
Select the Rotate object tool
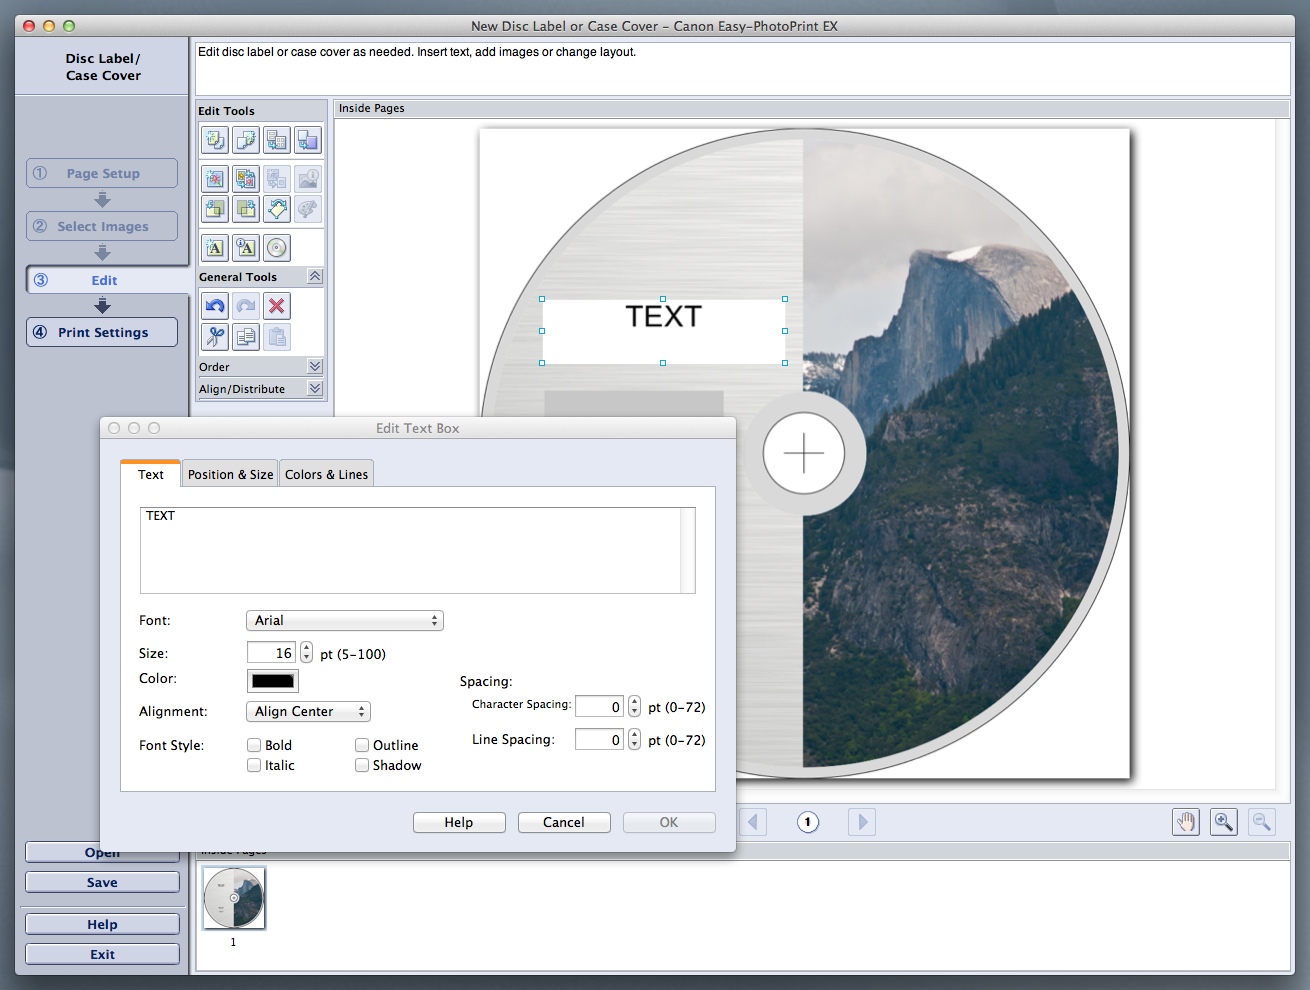point(277,209)
